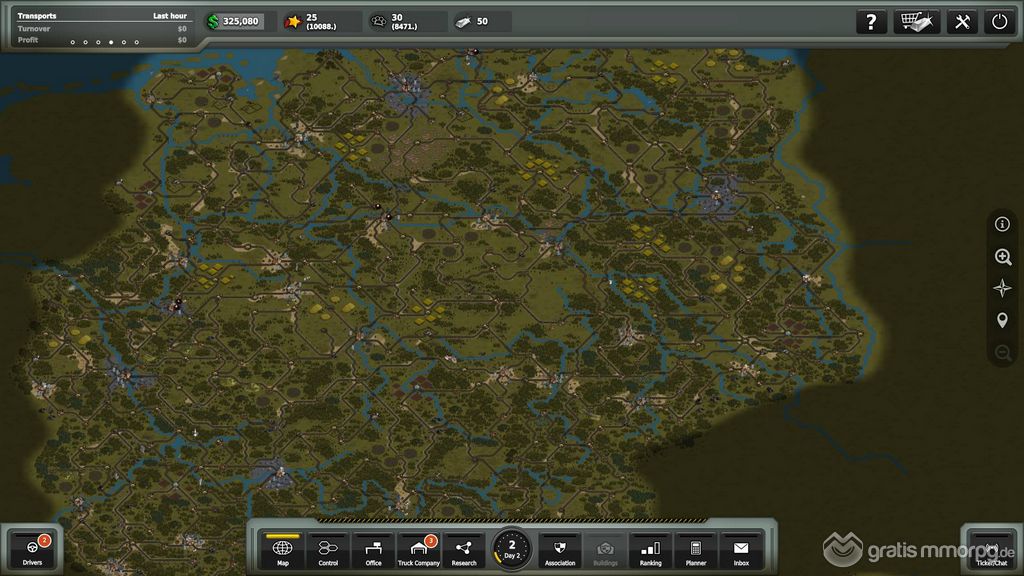Open the shop cart icon

pos(916,22)
